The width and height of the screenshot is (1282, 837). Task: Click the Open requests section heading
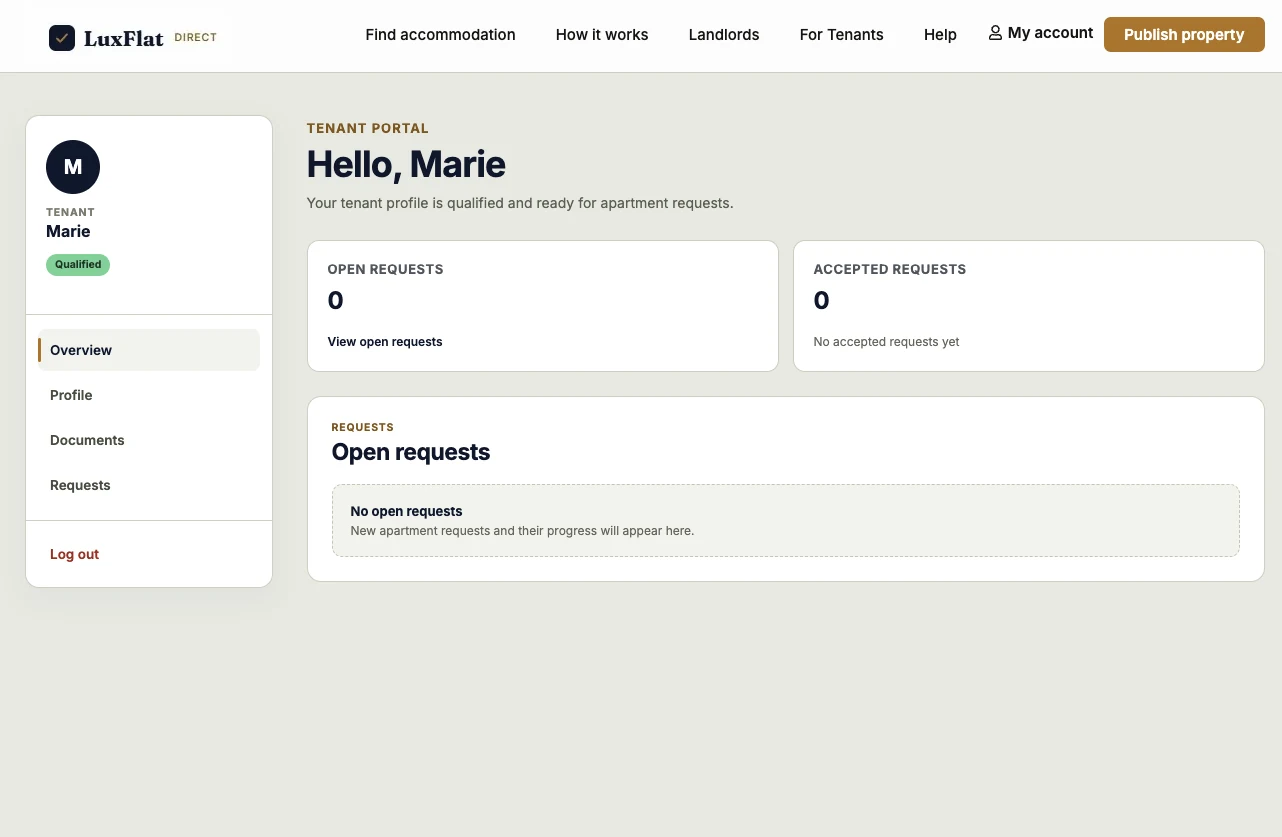[x=411, y=452]
